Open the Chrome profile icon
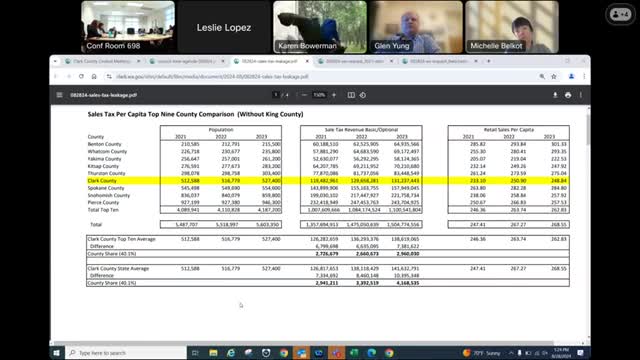The height and width of the screenshot is (360, 640). [571, 76]
